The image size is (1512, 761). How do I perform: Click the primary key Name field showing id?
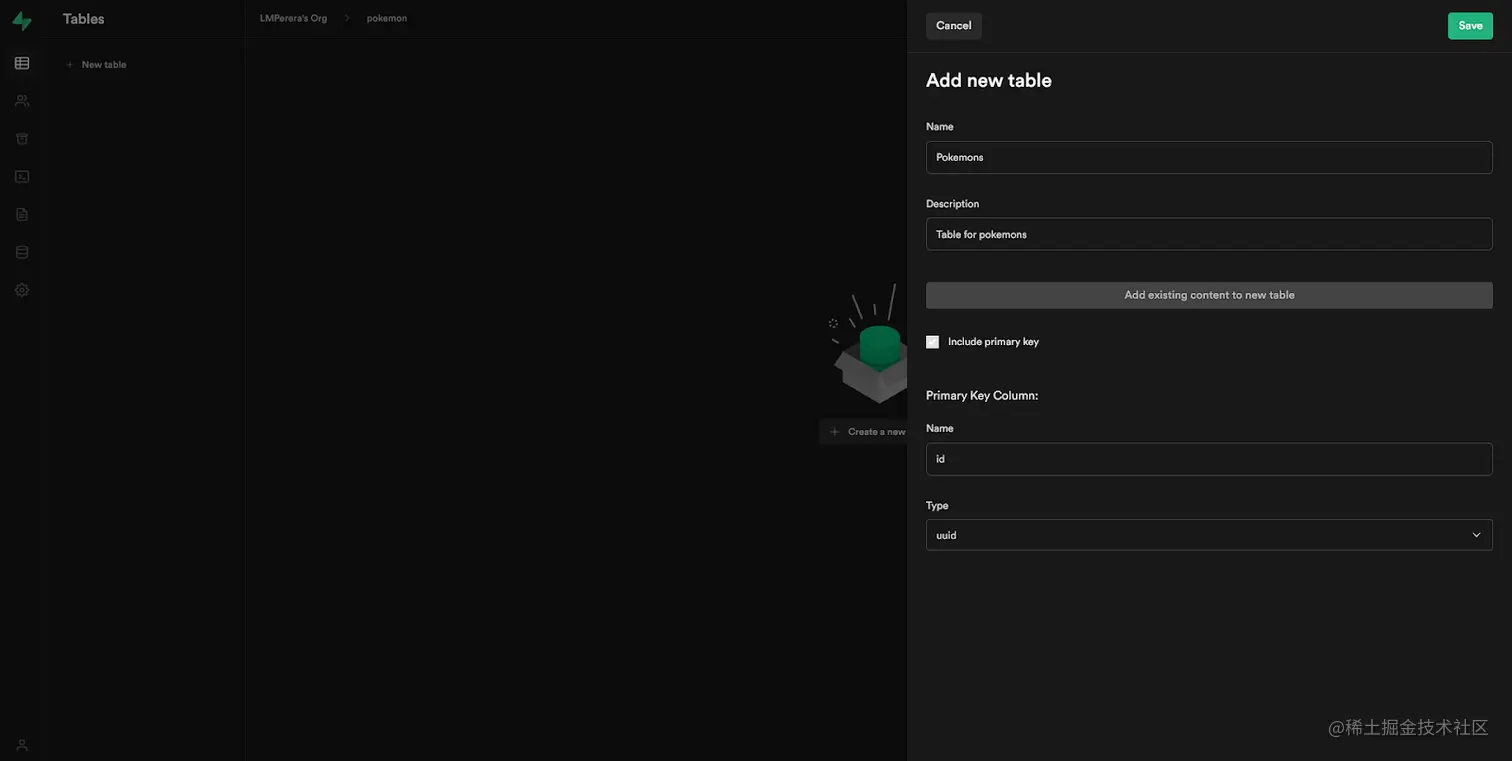(1209, 457)
